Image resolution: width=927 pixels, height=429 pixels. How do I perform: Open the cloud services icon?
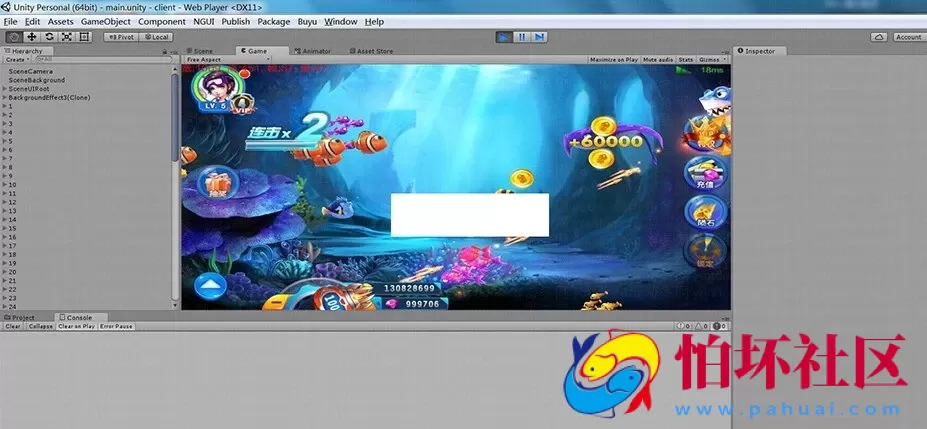pyautogui.click(x=879, y=37)
